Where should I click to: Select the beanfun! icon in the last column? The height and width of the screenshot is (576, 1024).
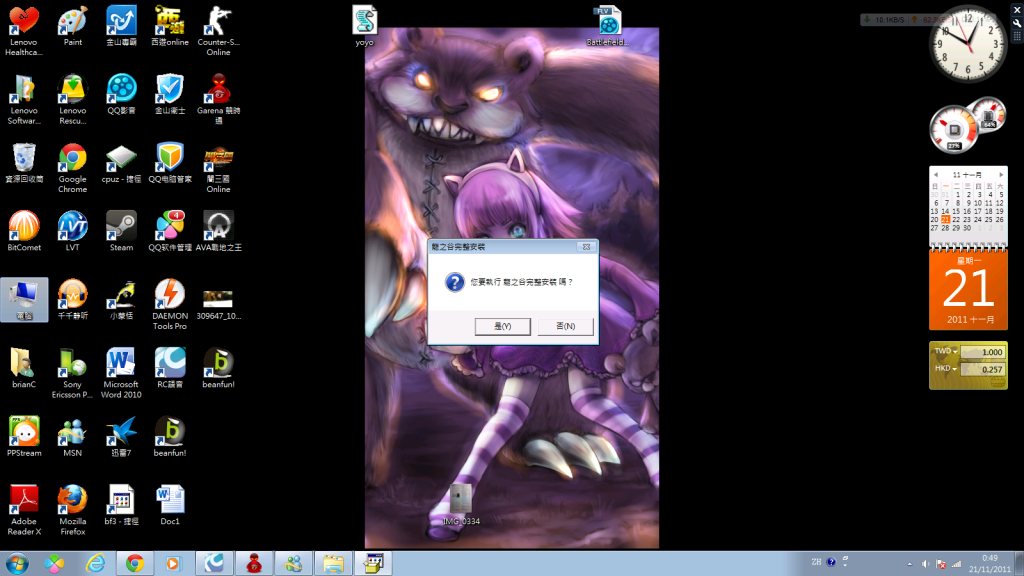tap(218, 368)
